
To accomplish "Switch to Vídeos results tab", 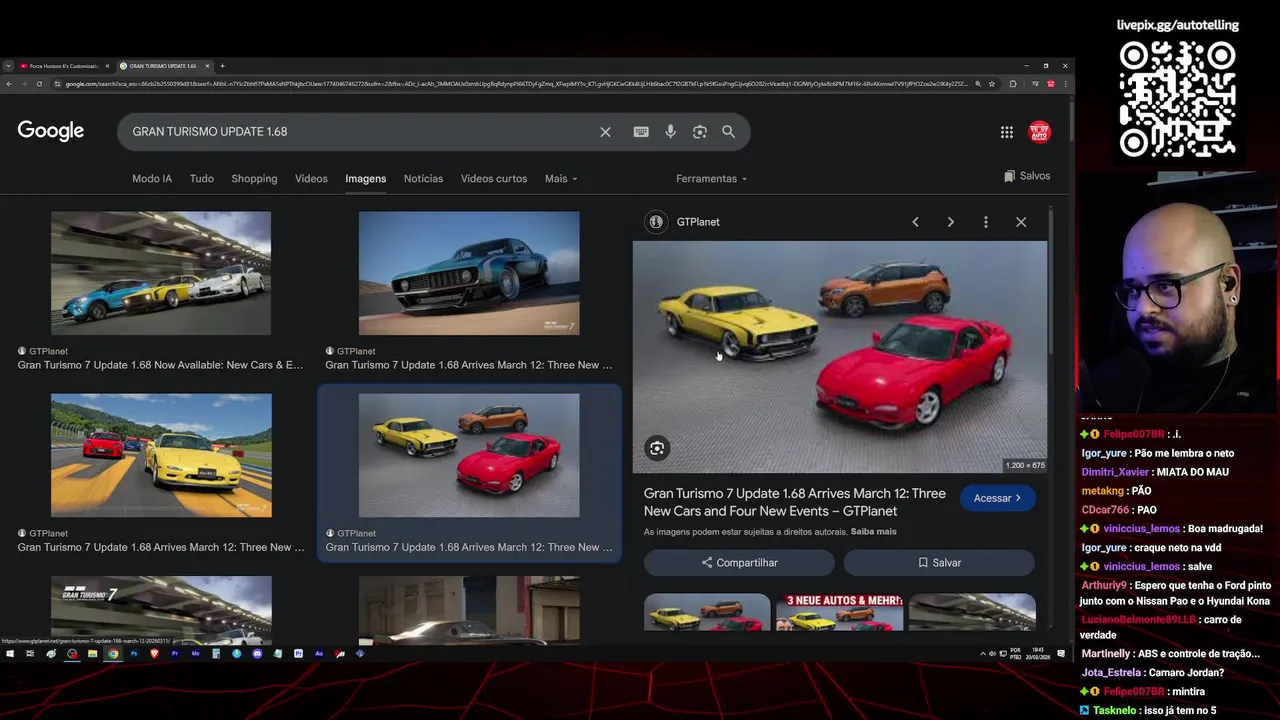I will pyautogui.click(x=311, y=178).
